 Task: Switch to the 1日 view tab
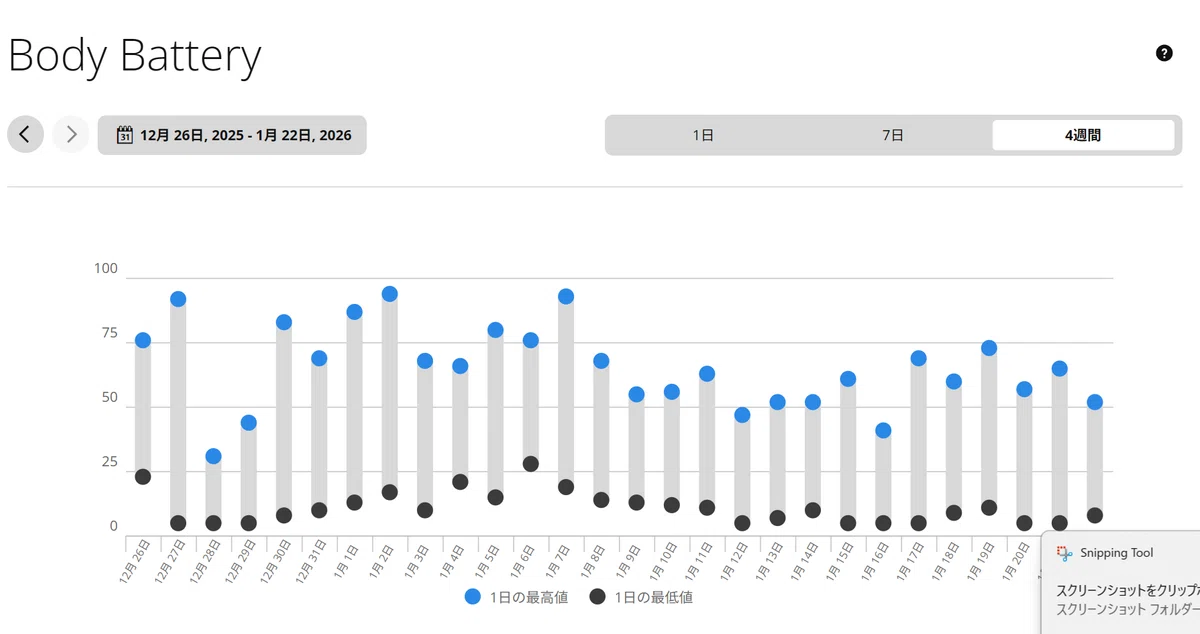[703, 135]
